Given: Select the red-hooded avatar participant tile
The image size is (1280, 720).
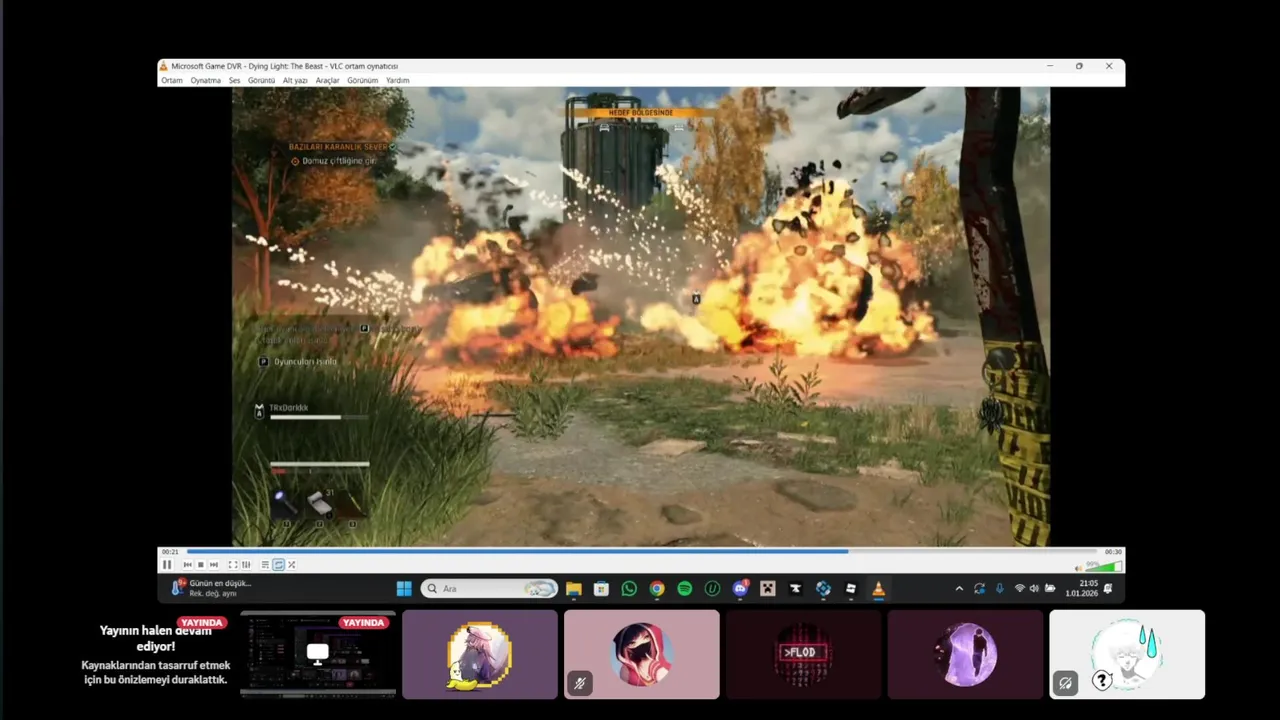Looking at the screenshot, I should (642, 654).
